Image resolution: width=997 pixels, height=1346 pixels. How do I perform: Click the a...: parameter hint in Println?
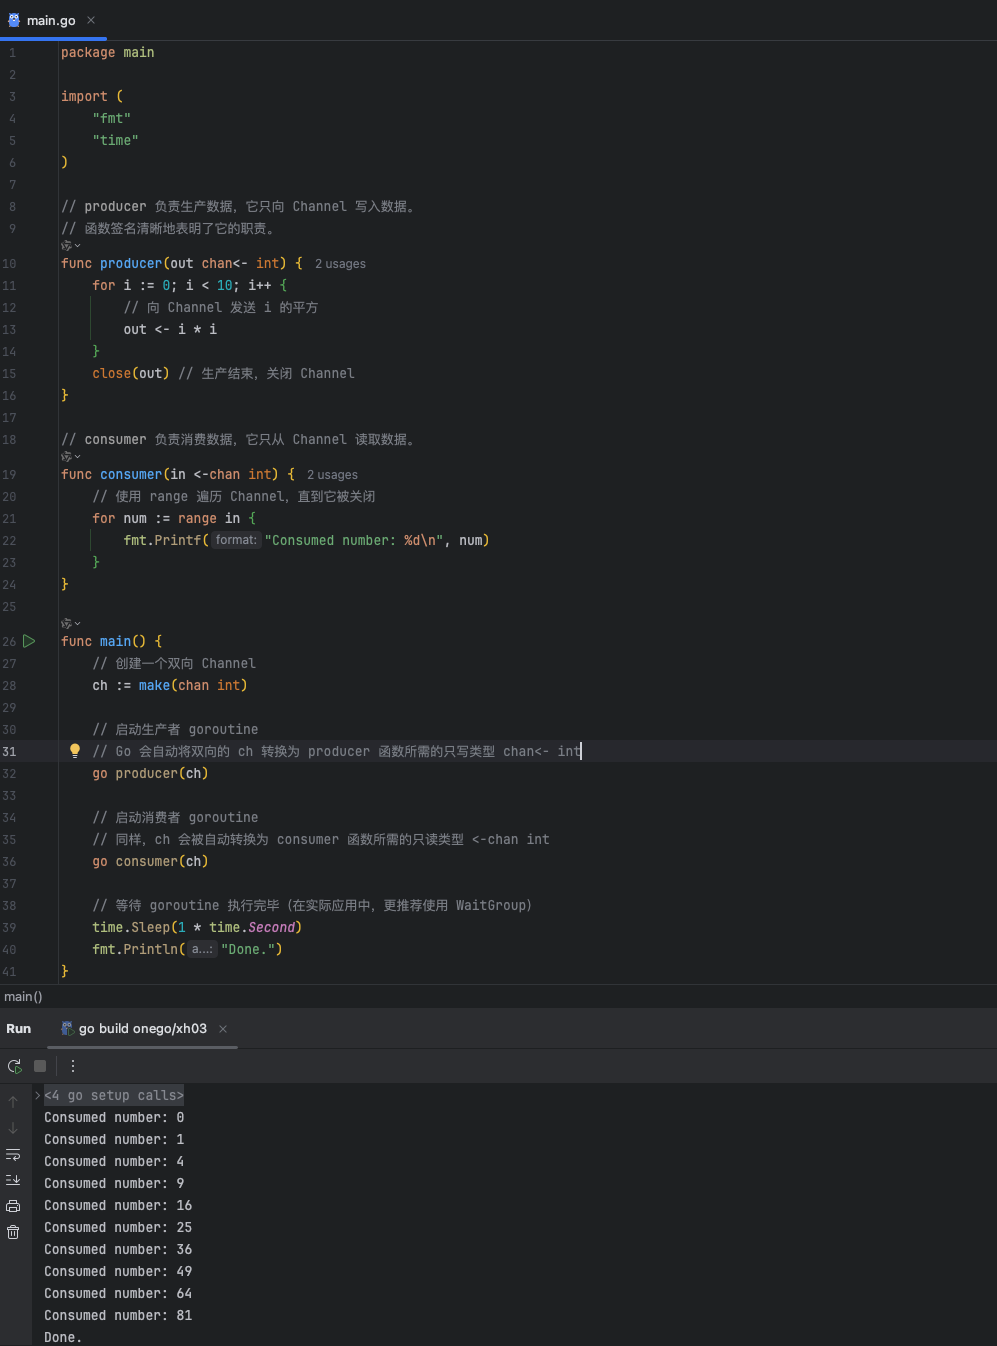(x=202, y=949)
